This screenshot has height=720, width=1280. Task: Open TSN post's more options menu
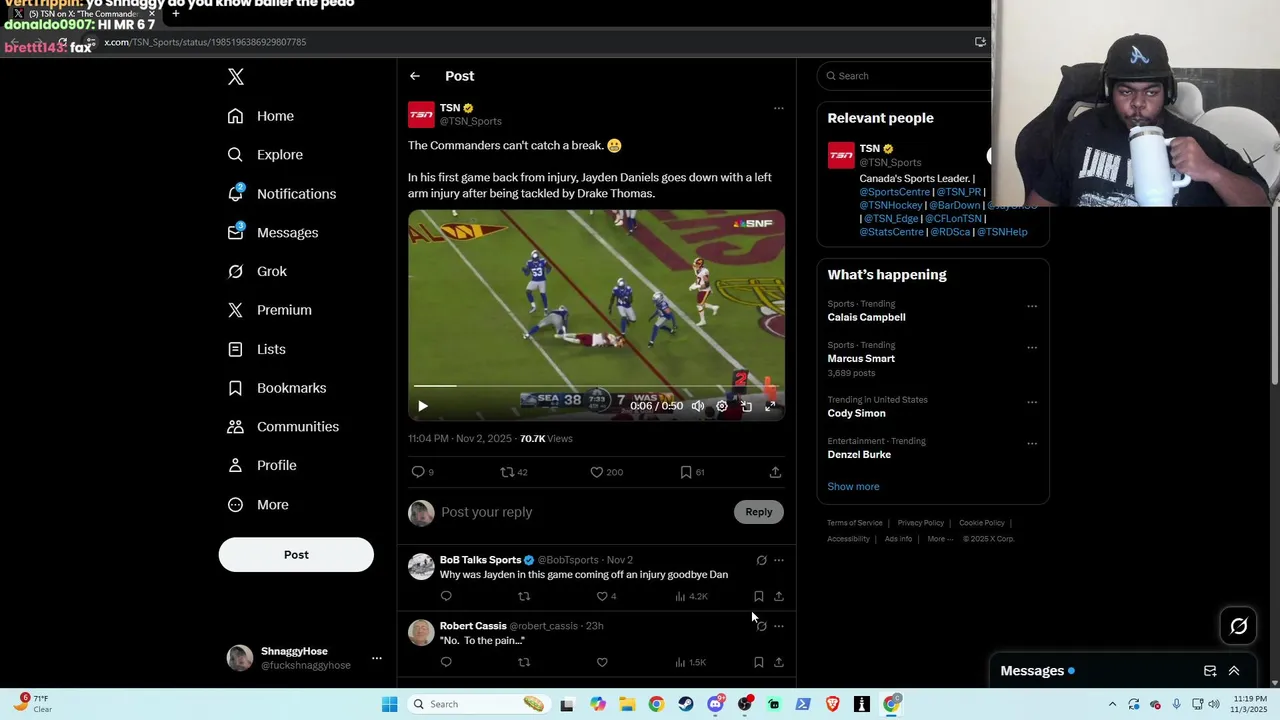click(779, 108)
